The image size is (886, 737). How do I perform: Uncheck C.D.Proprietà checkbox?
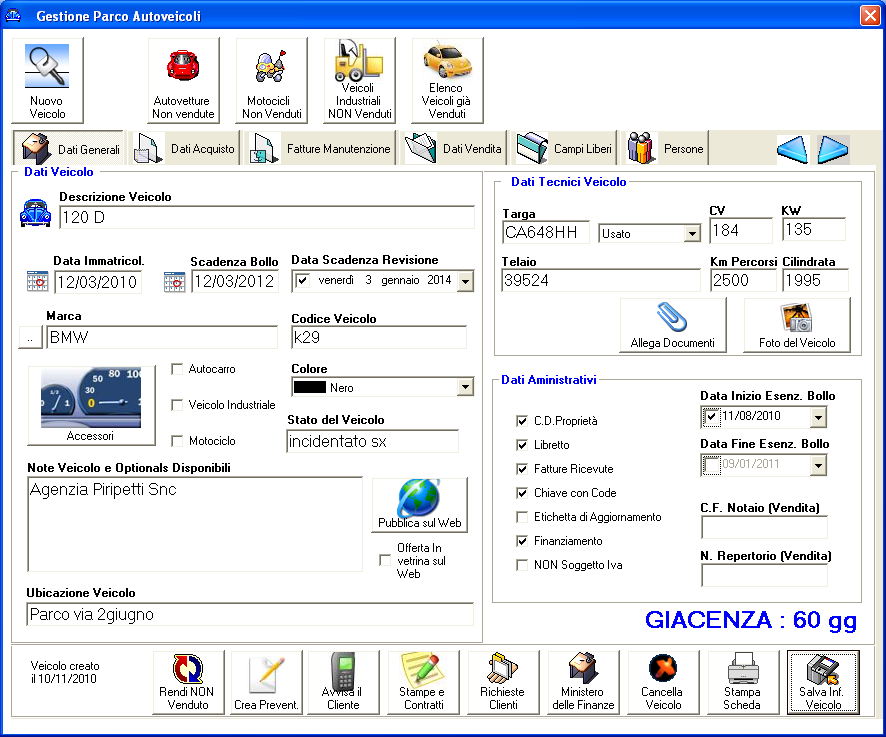click(522, 421)
